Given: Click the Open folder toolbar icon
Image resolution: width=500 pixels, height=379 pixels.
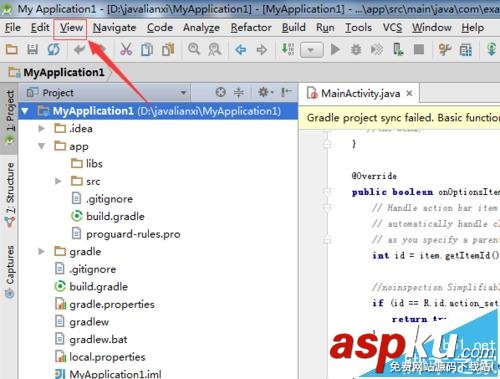Looking at the screenshot, I should (x=12, y=50).
